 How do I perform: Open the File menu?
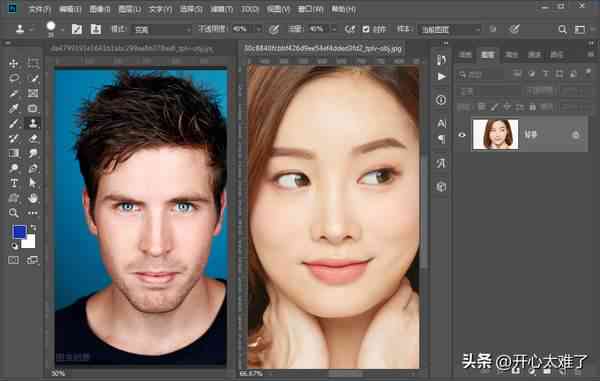[x=39, y=10]
